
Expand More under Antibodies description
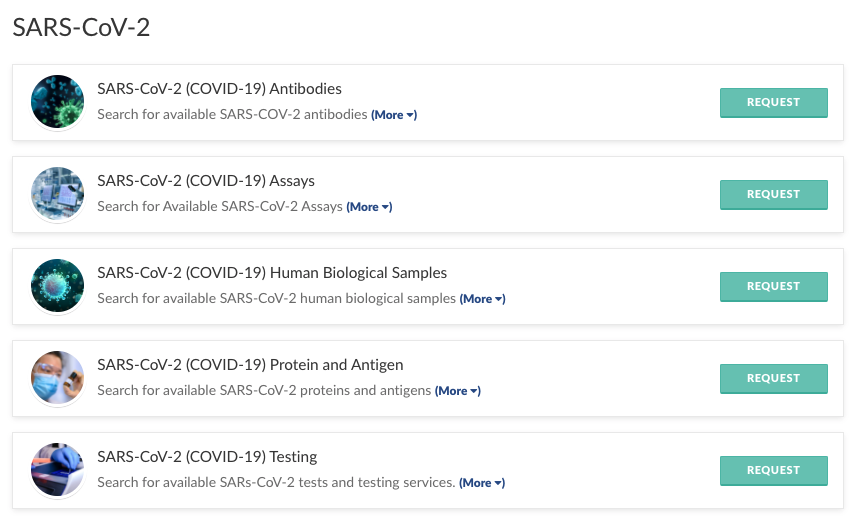[x=394, y=115]
